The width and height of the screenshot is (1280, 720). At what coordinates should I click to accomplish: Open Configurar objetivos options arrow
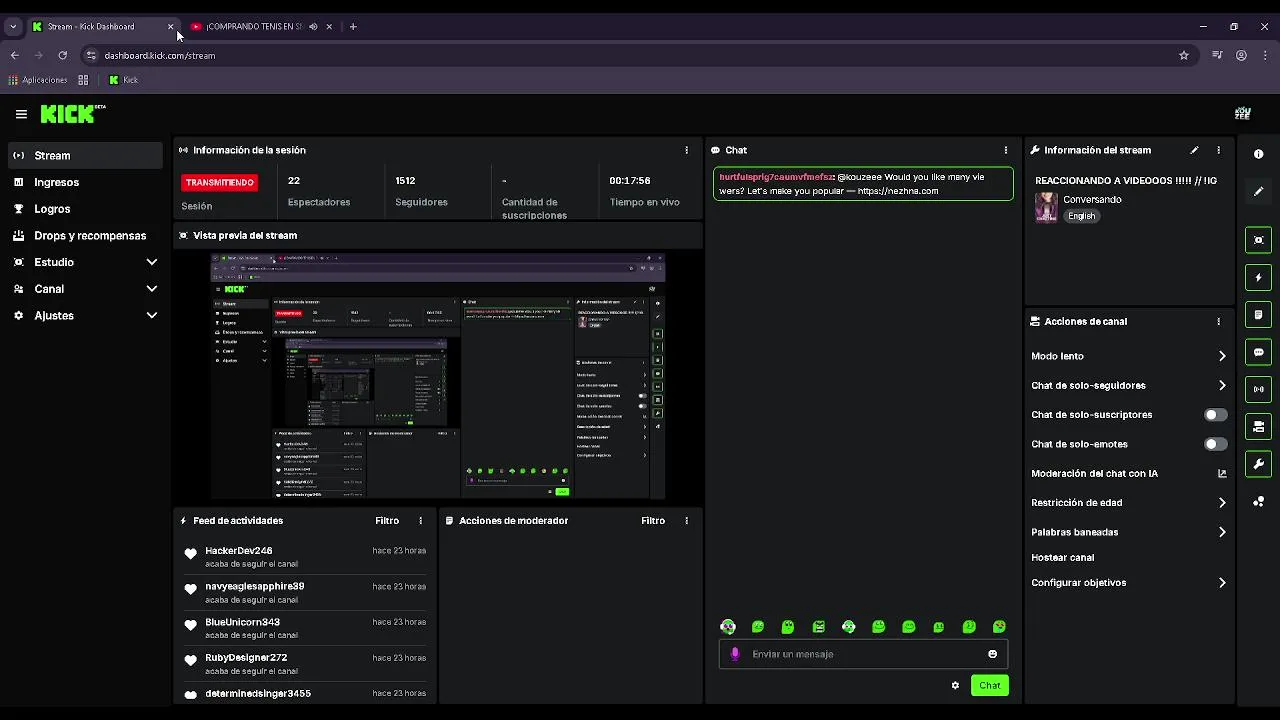coord(1221,583)
